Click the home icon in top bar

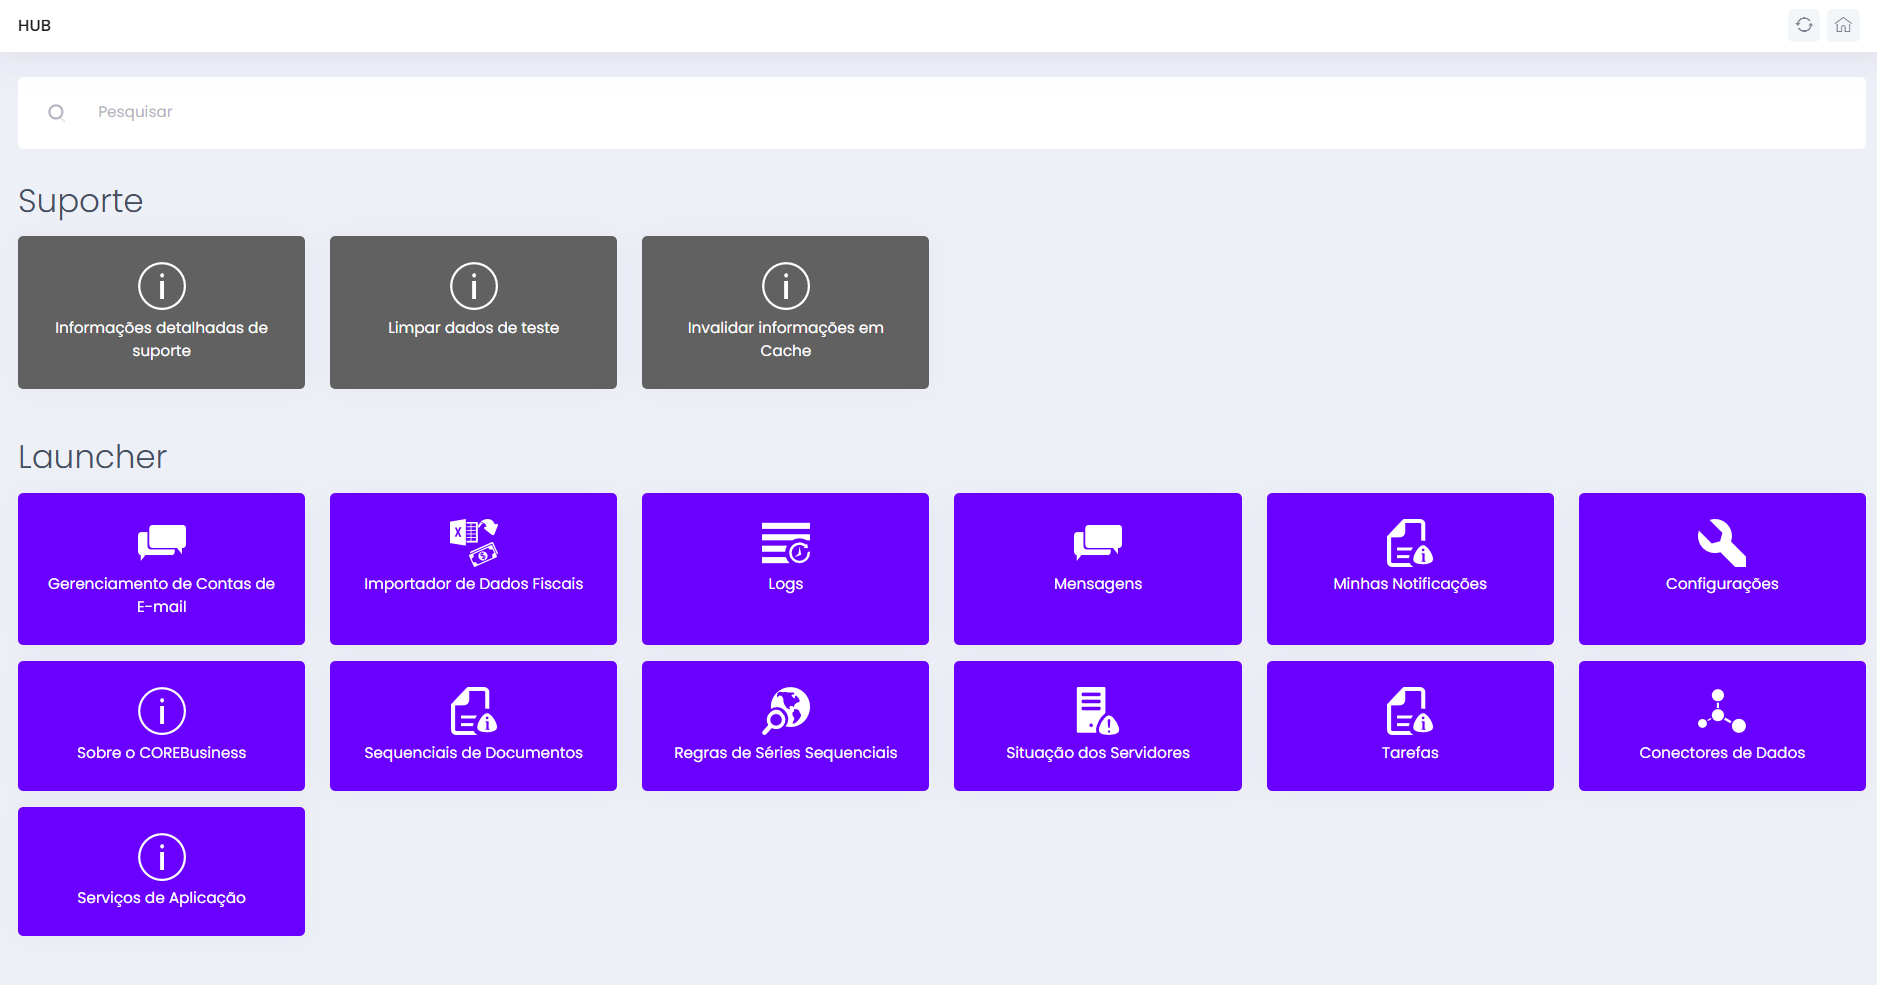(1843, 25)
